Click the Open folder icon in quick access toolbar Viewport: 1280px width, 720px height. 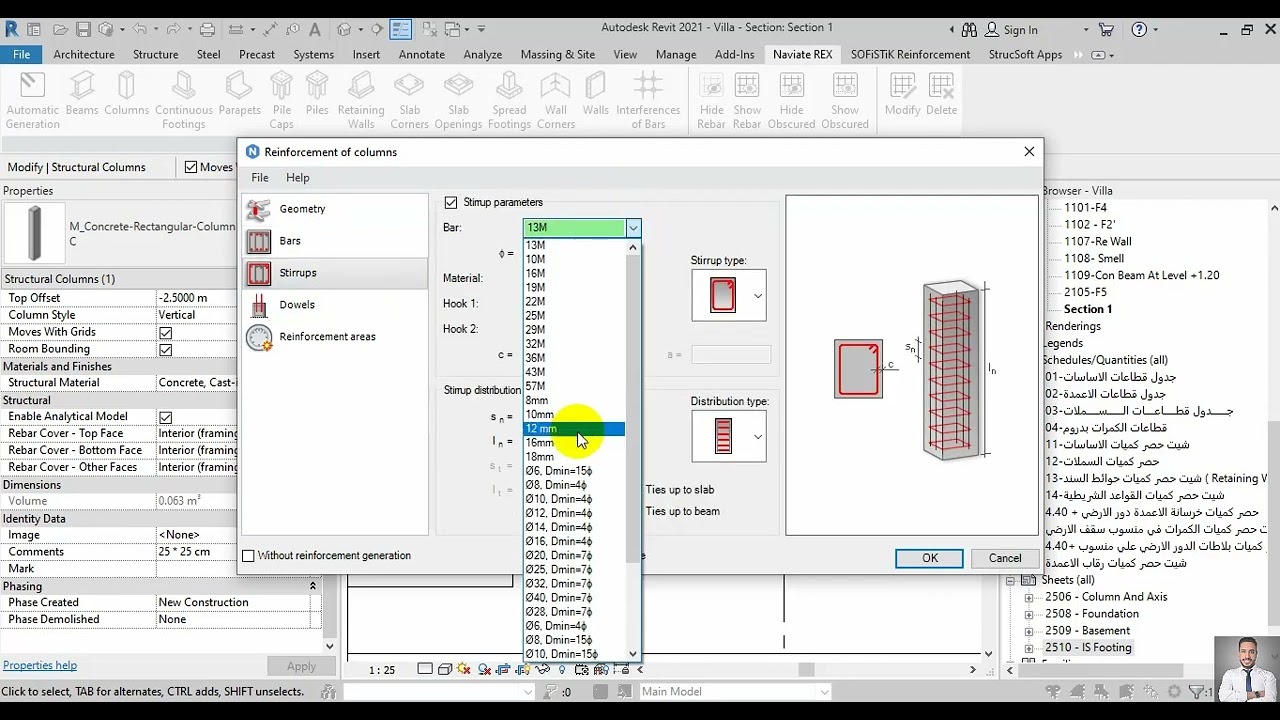(x=62, y=30)
